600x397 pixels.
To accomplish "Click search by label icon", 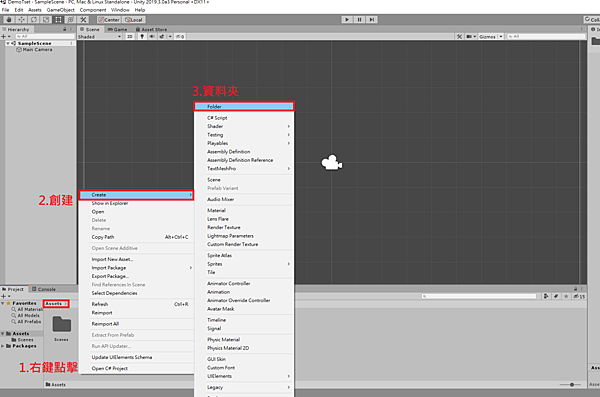I will click(556, 296).
